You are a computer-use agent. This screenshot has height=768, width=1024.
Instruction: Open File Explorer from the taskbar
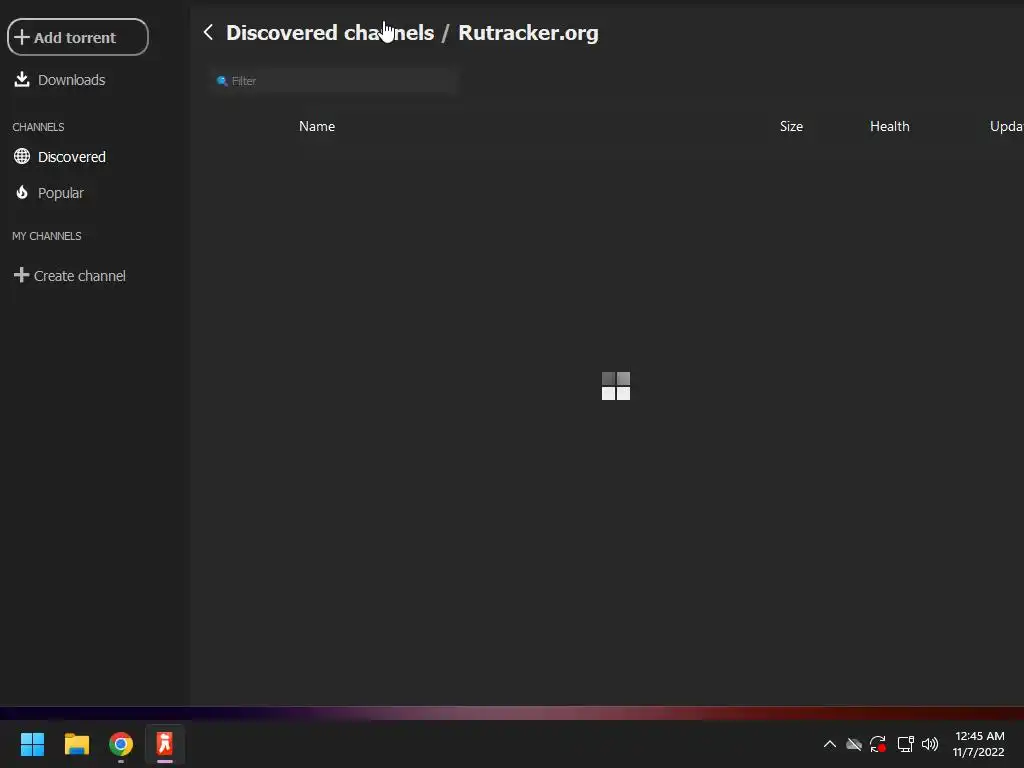pos(76,744)
